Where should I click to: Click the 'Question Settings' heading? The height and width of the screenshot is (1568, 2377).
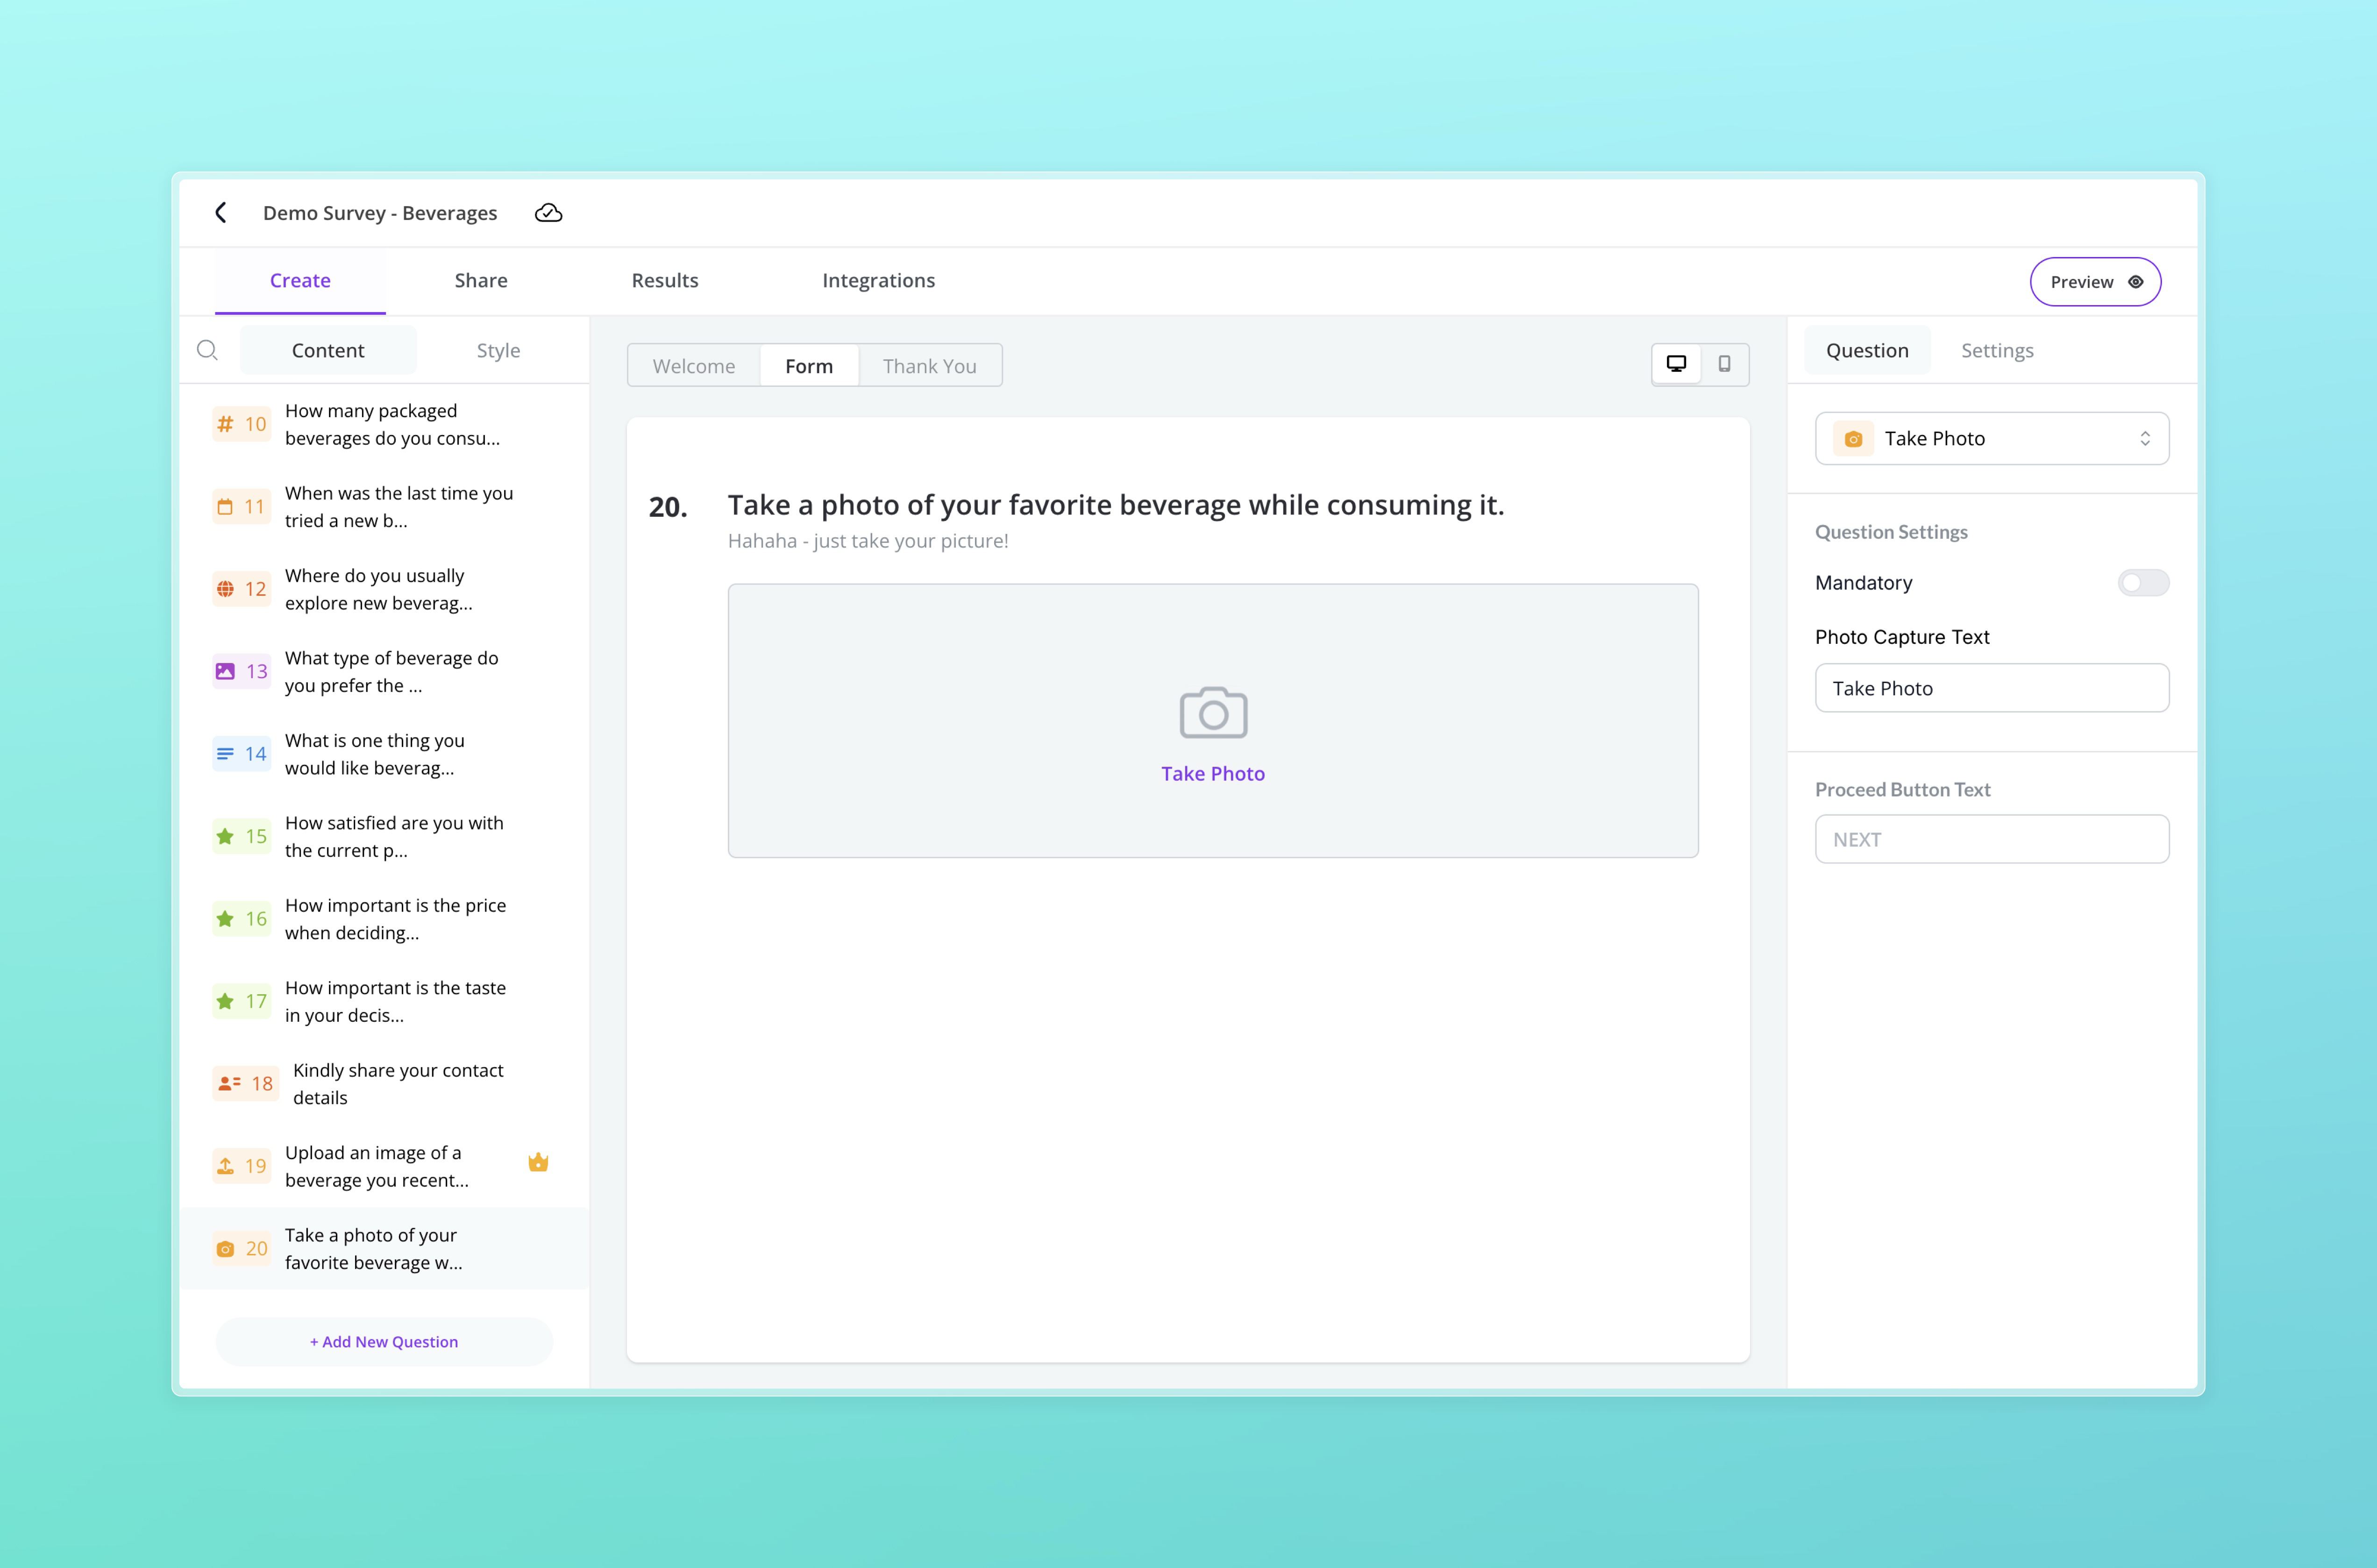[x=1891, y=532]
